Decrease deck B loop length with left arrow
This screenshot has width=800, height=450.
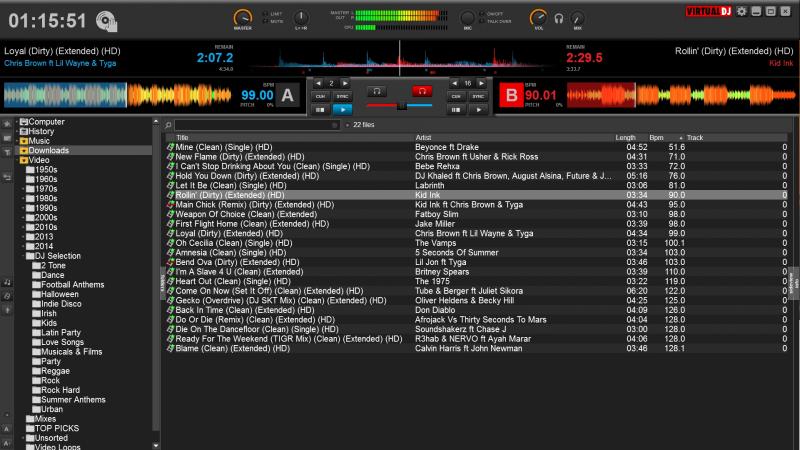[x=454, y=83]
